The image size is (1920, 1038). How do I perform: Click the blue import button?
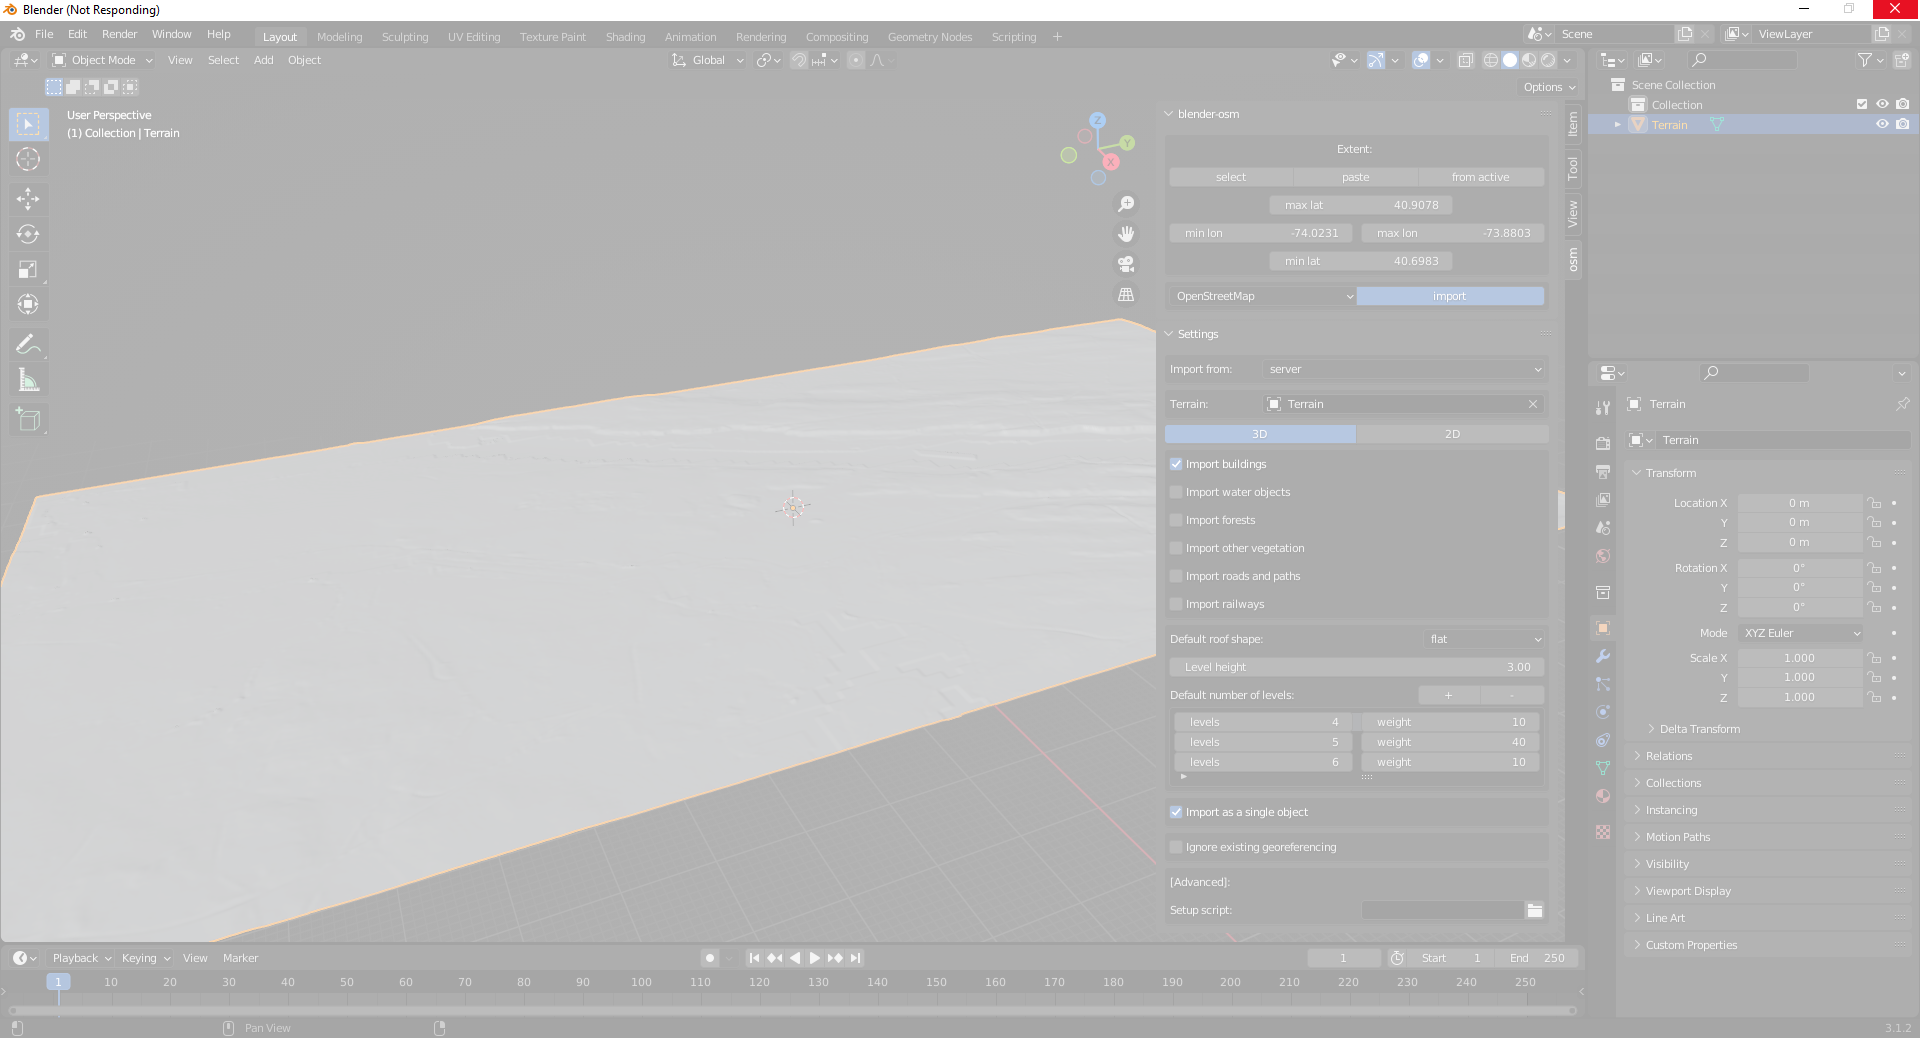[x=1449, y=296]
